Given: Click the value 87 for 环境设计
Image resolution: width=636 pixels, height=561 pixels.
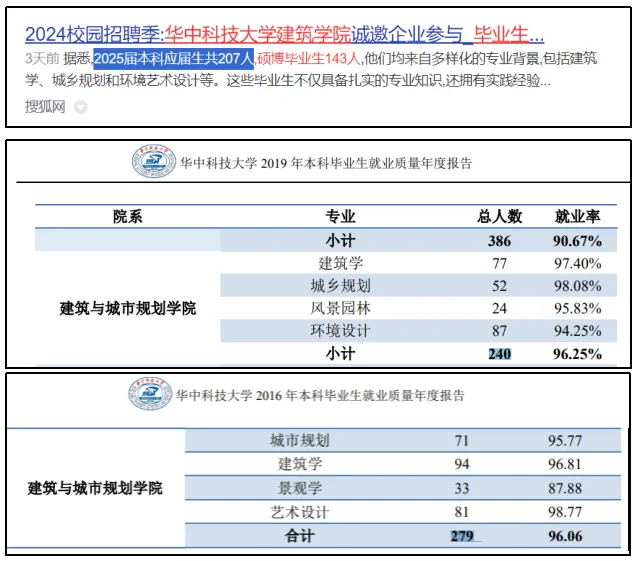Looking at the screenshot, I should point(499,331).
